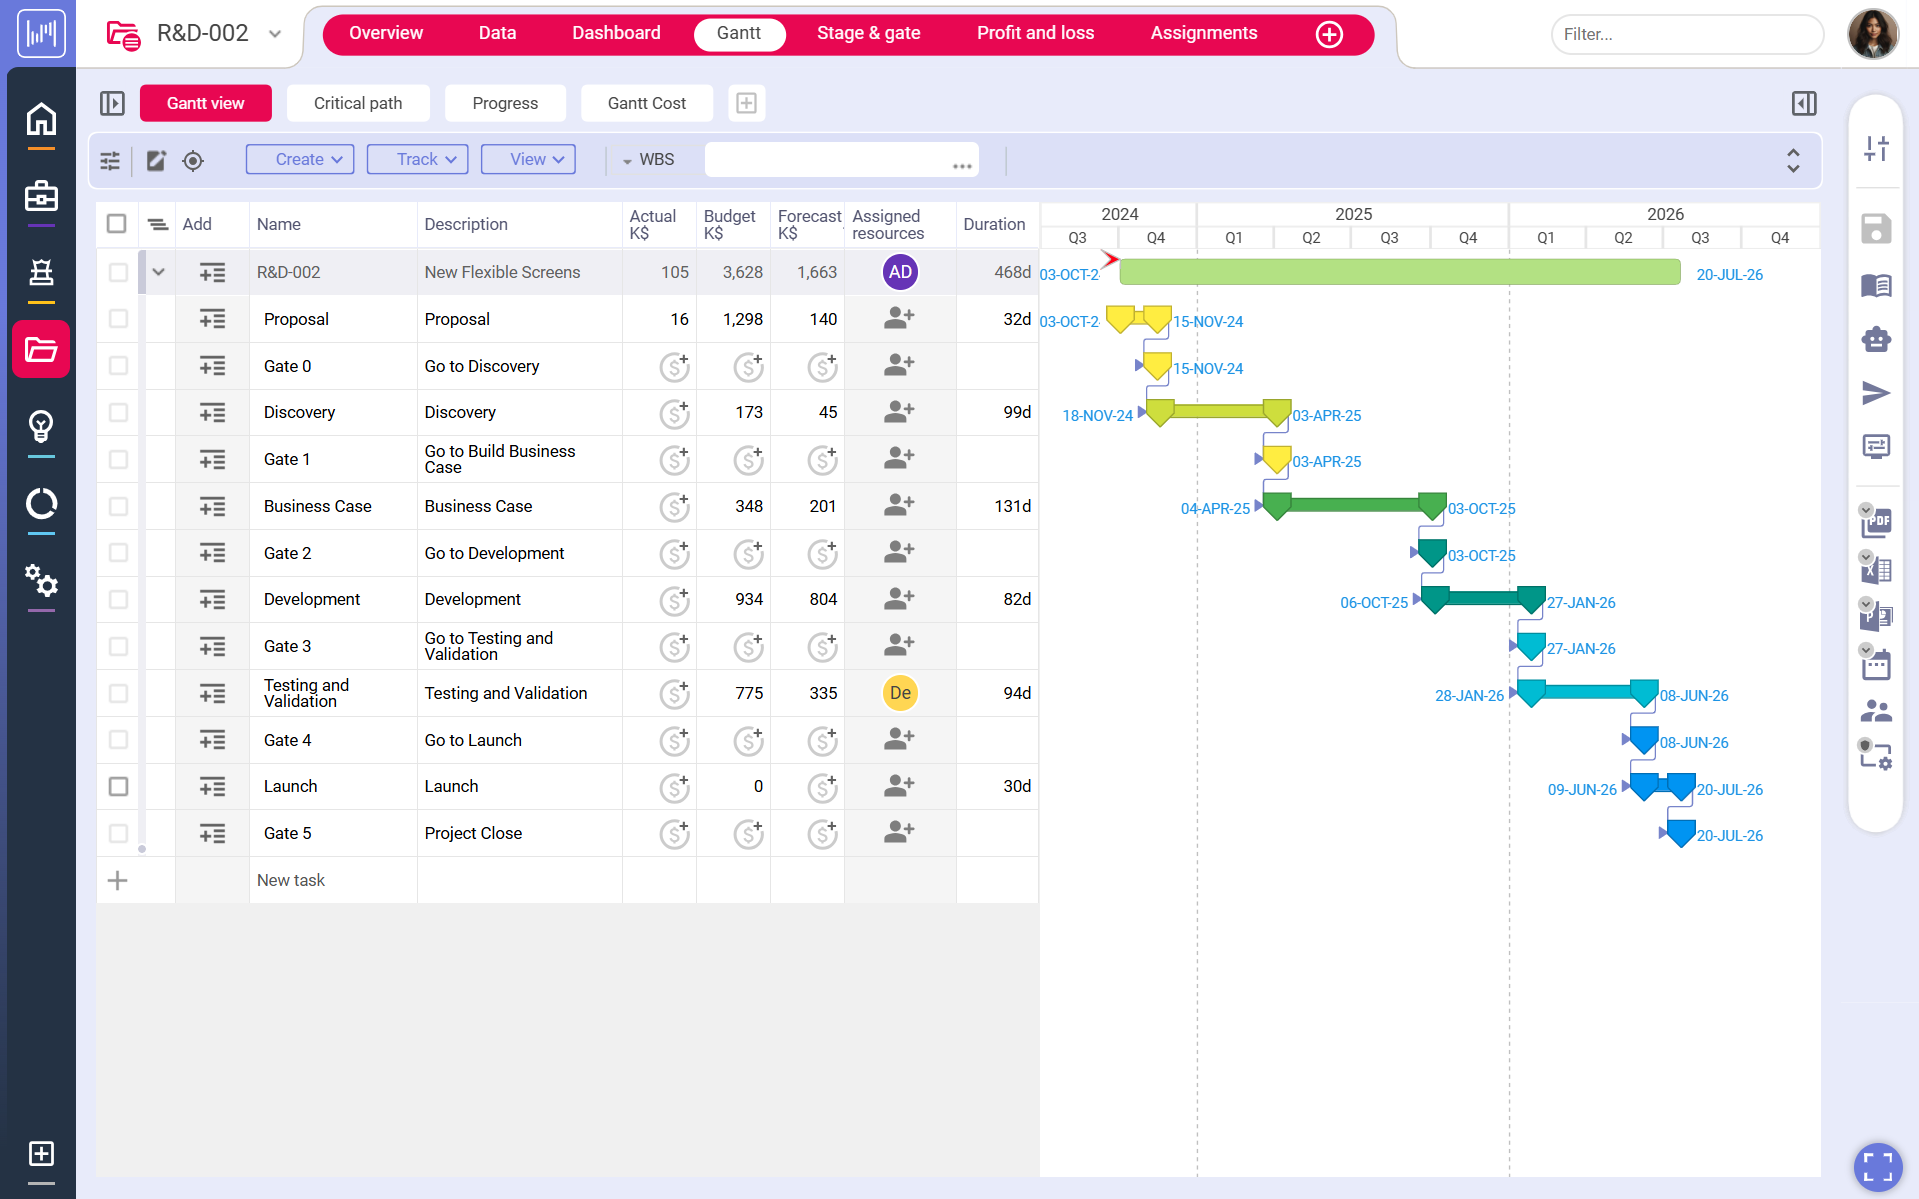Open the Create dropdown
Image resolution: width=1919 pixels, height=1199 pixels.
tap(300, 160)
